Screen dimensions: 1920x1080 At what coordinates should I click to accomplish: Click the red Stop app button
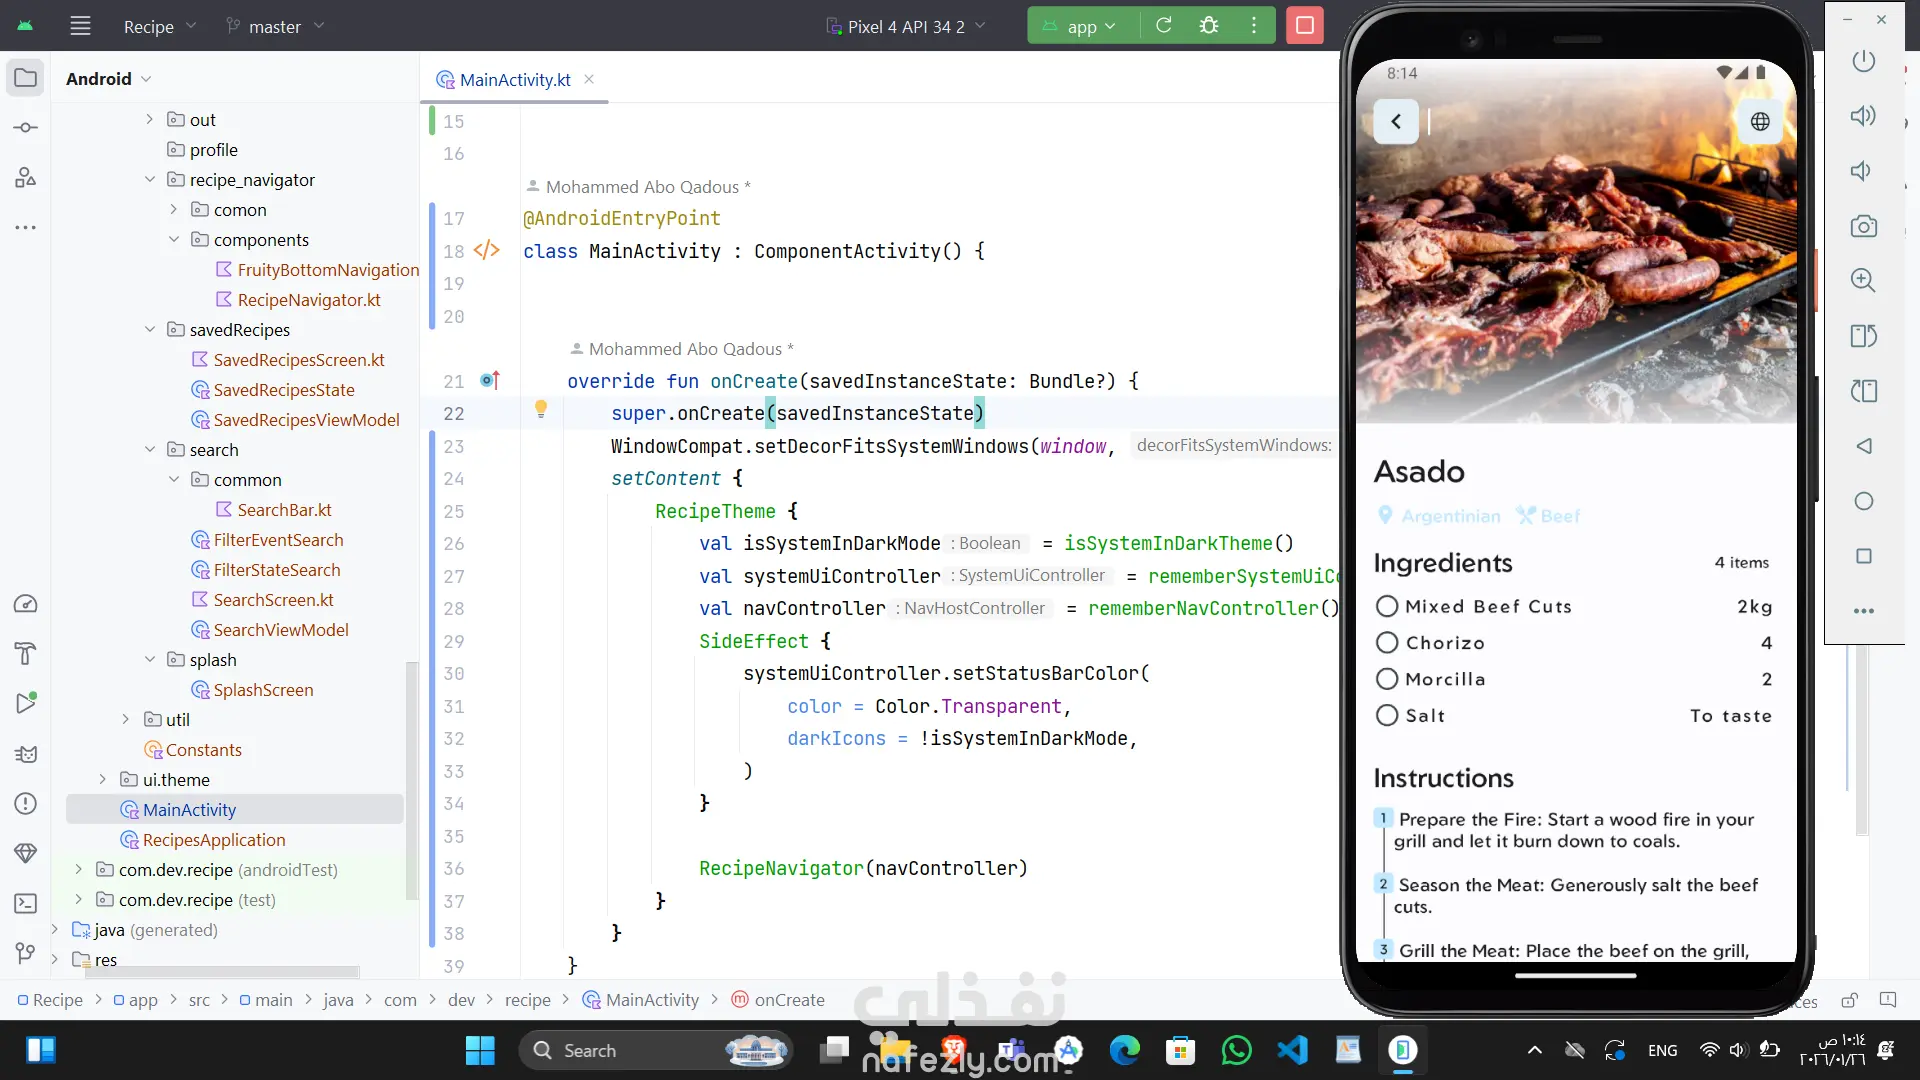(1304, 25)
